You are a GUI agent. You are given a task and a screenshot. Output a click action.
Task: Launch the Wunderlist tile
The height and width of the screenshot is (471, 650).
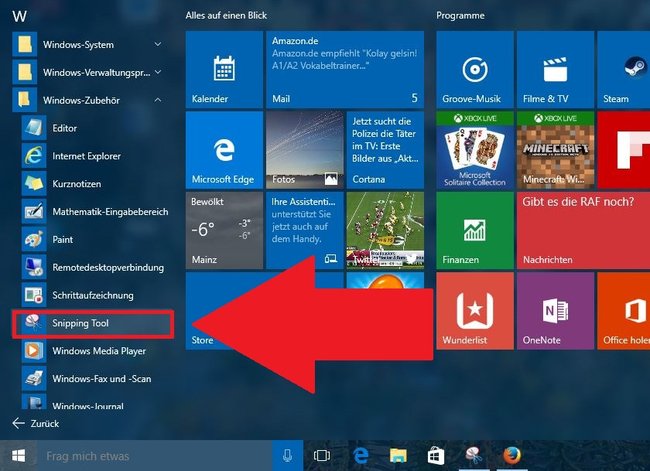pos(475,311)
